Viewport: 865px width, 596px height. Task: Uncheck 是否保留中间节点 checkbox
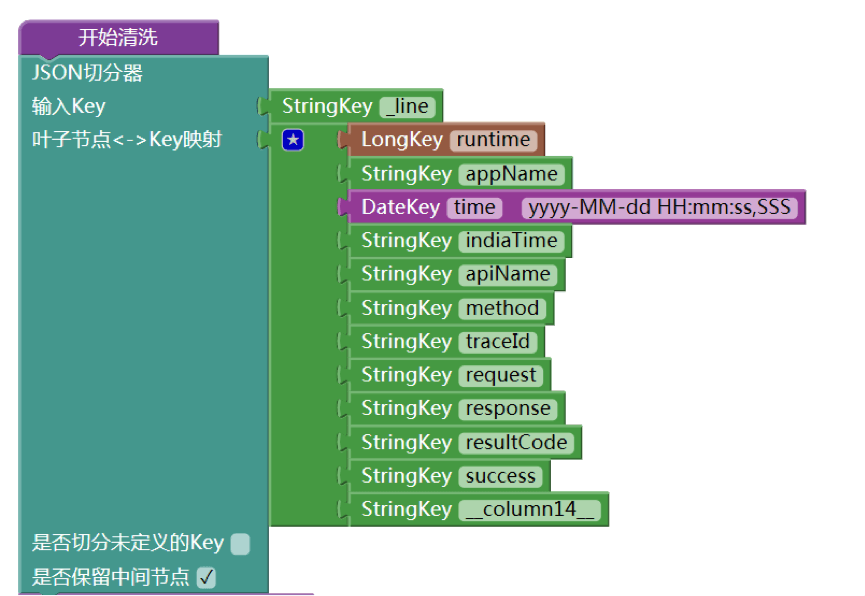[x=206, y=577]
